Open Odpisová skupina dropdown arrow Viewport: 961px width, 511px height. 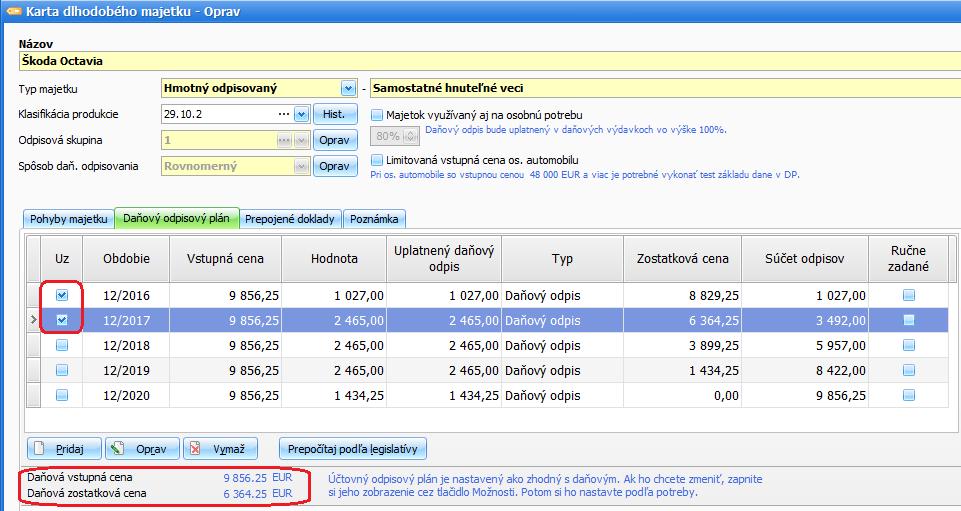click(301, 140)
